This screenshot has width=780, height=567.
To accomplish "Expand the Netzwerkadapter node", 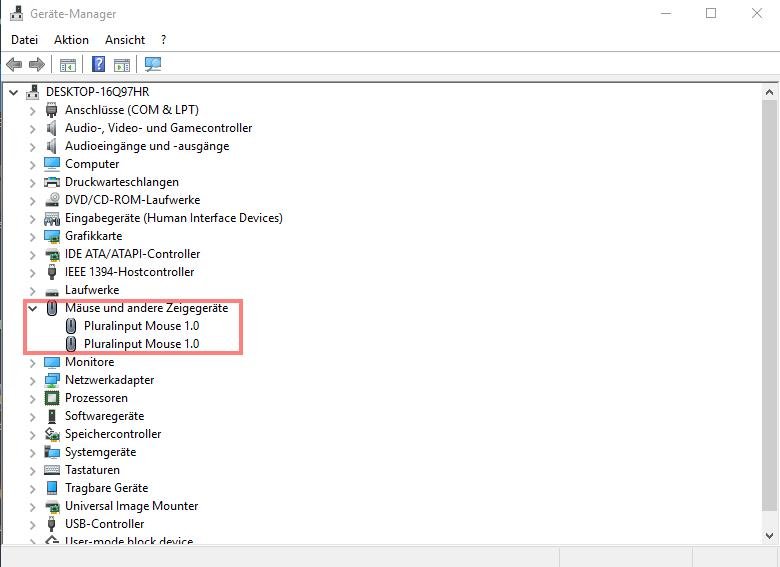I will tap(32, 381).
